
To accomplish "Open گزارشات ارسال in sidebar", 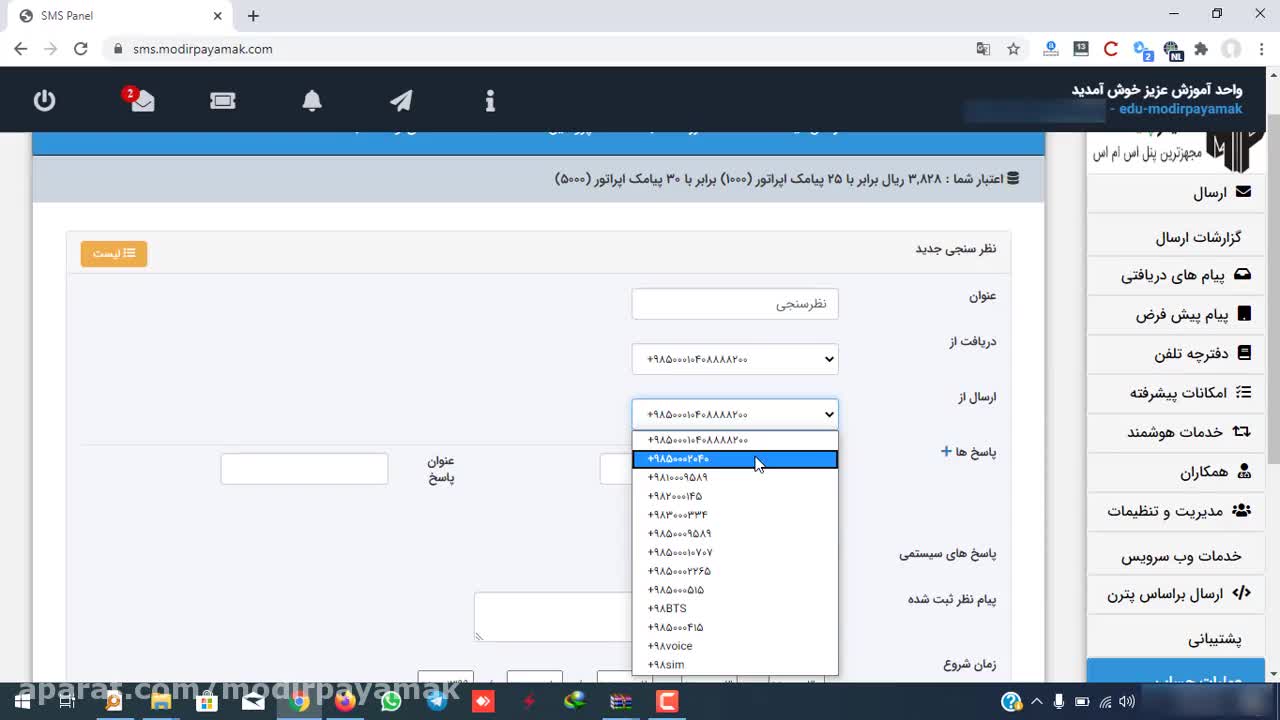I will [x=1198, y=237].
